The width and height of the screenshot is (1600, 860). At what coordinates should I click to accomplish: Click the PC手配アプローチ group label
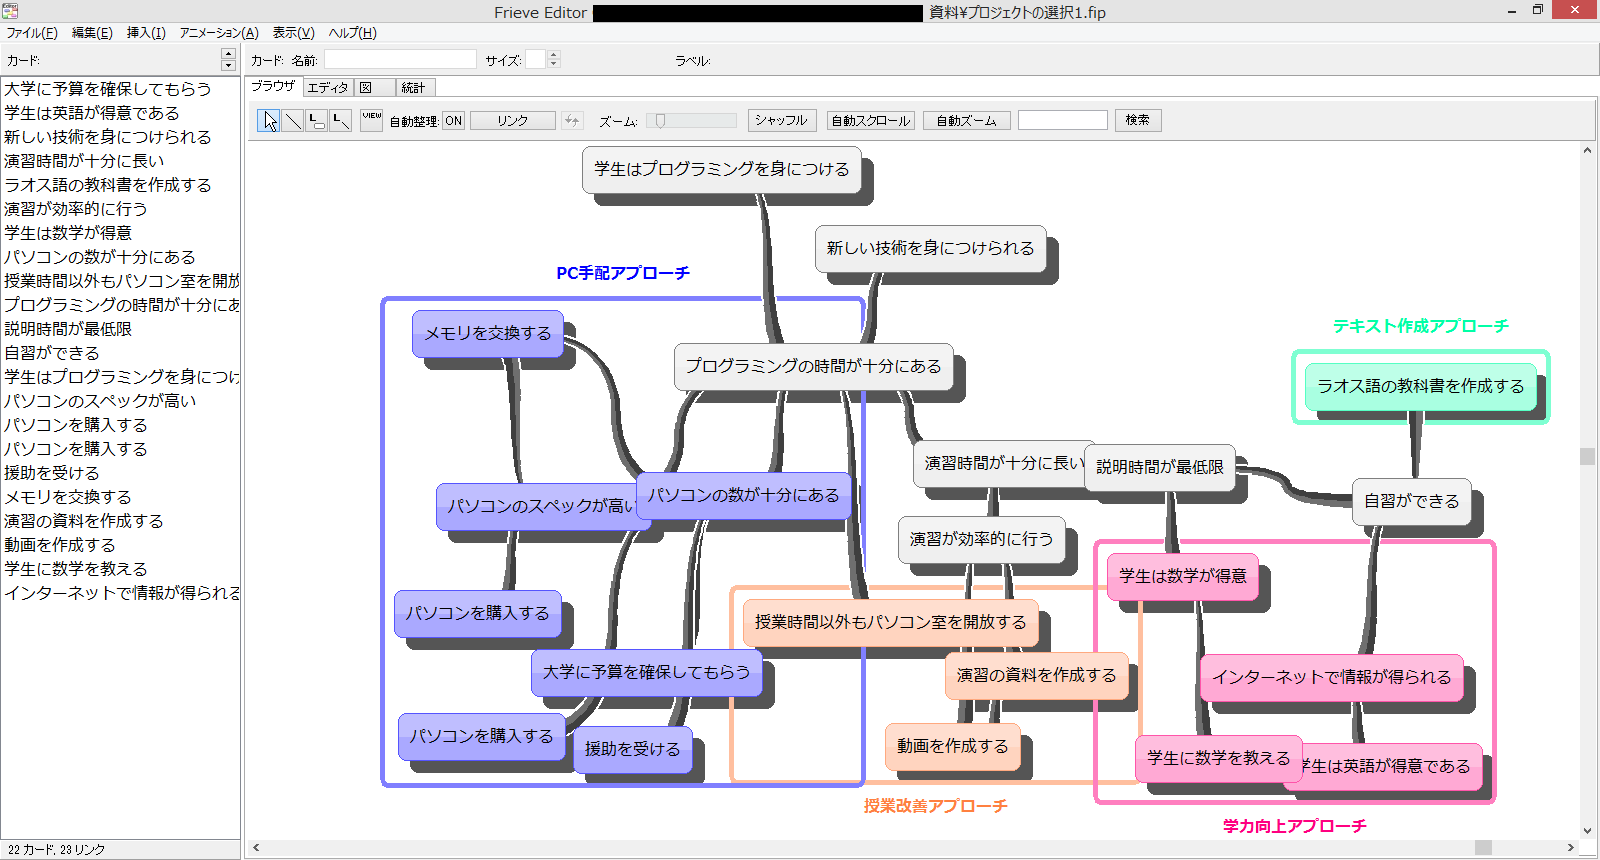pyautogui.click(x=623, y=273)
